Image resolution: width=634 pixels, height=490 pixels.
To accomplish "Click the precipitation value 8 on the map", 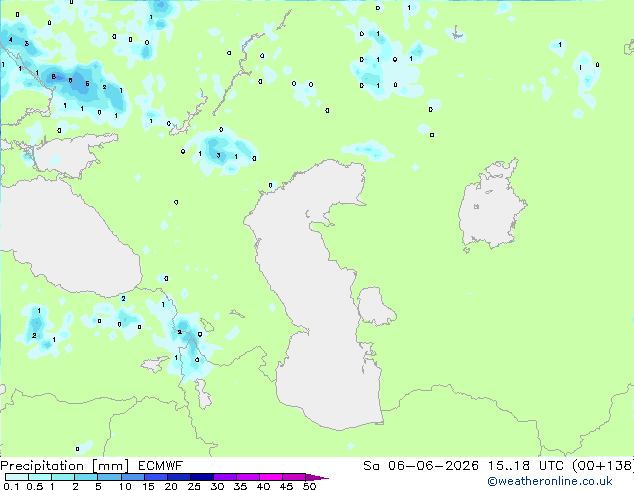I will [53, 76].
